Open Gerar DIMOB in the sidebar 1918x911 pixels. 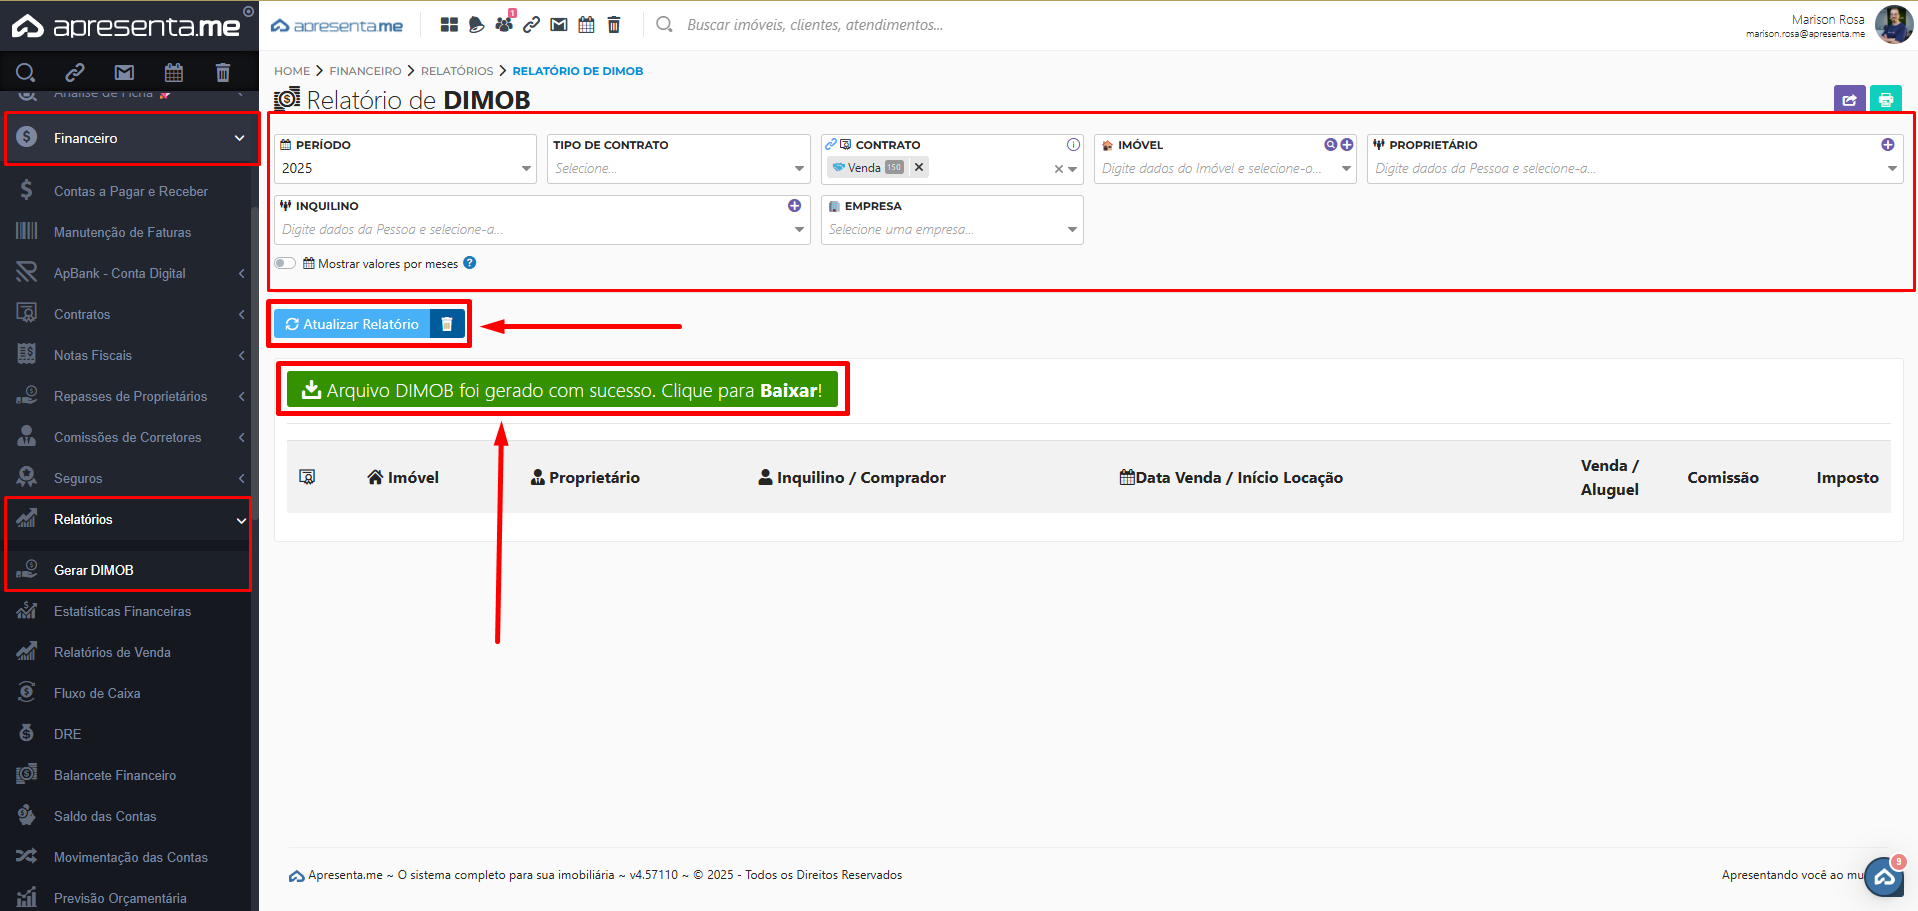click(x=94, y=570)
